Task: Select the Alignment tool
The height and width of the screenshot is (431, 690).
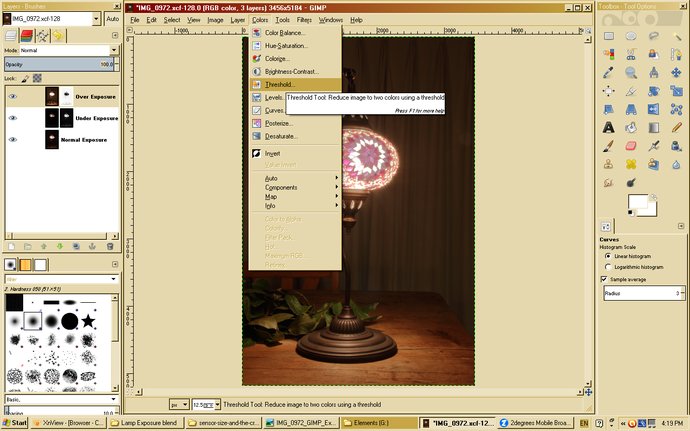Action: point(609,91)
